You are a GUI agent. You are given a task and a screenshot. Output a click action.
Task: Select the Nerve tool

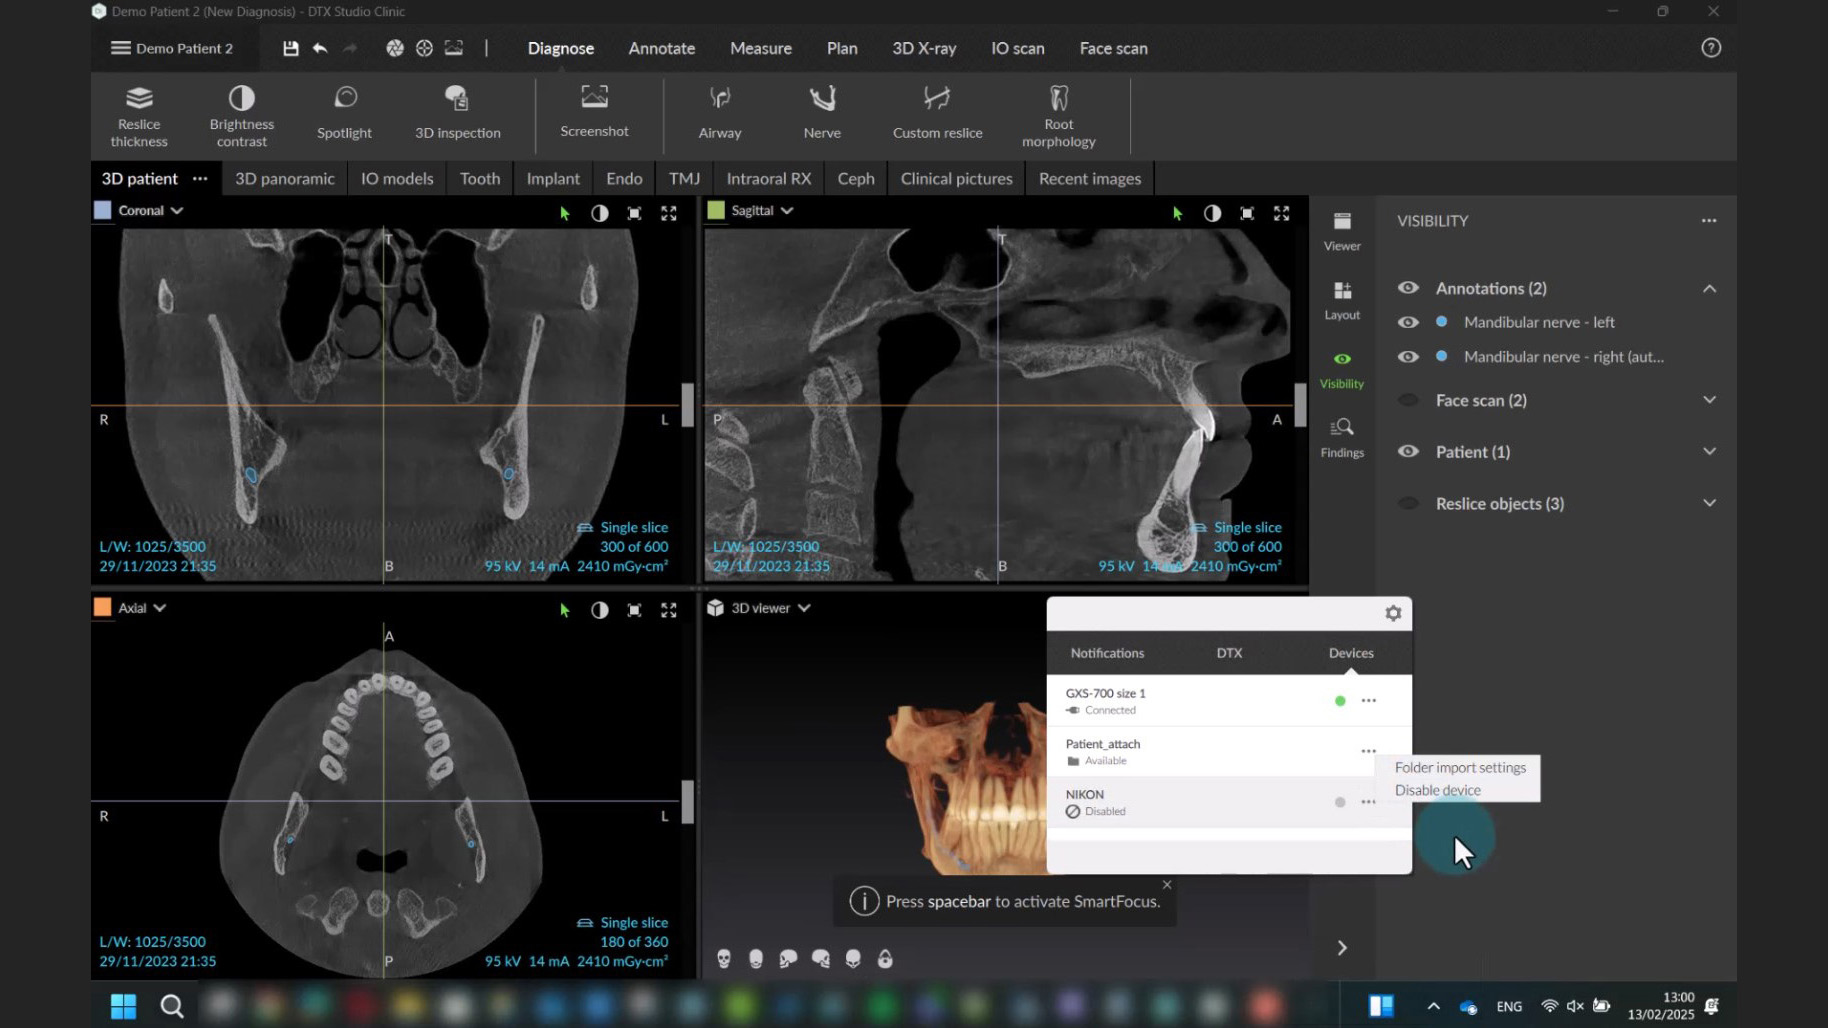pyautogui.click(x=822, y=113)
